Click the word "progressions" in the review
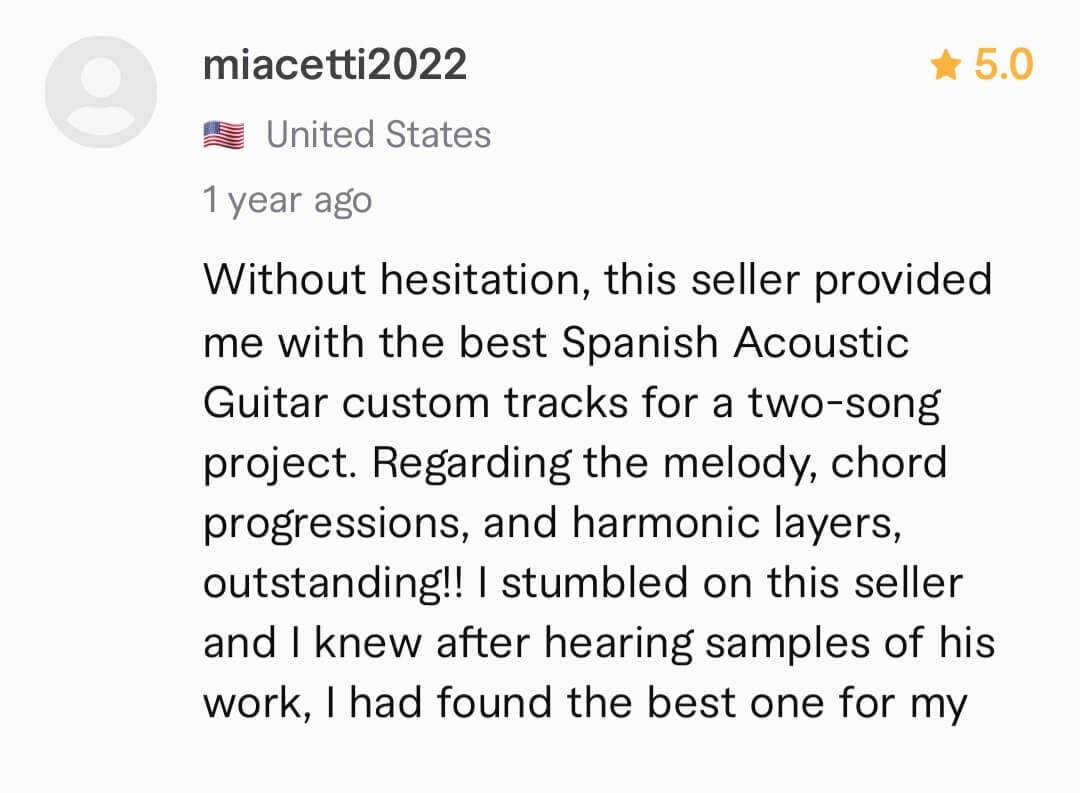Image resolution: width=1080 pixels, height=793 pixels. point(335,525)
